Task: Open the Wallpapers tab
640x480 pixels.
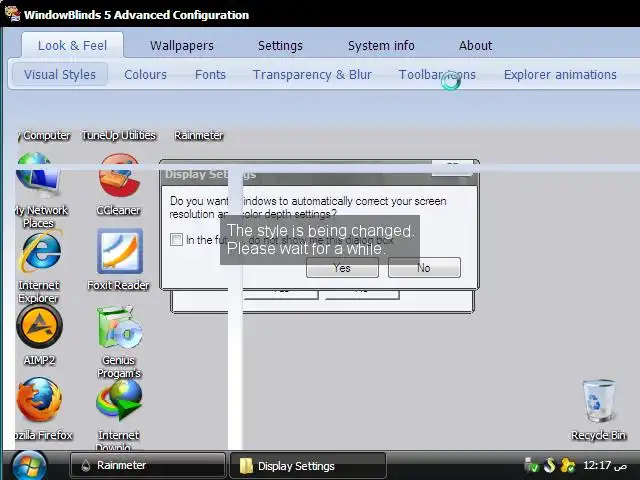Action: click(x=182, y=45)
